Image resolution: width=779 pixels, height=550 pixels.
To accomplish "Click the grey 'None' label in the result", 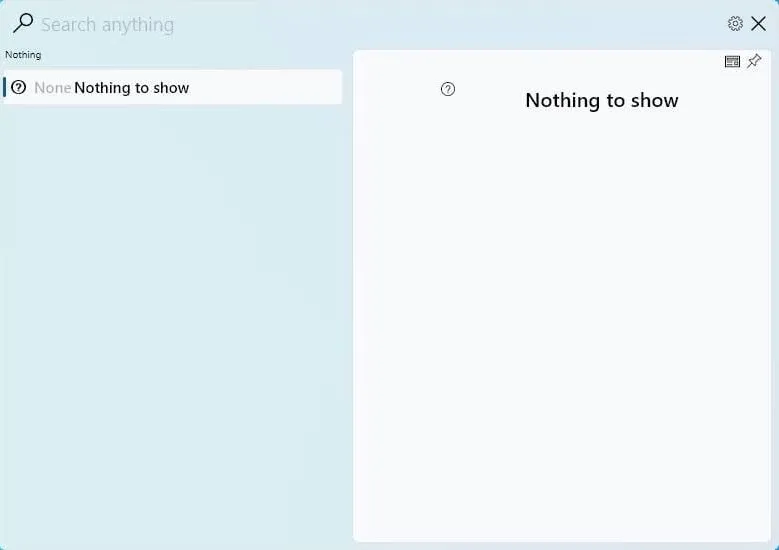I will tap(52, 88).
